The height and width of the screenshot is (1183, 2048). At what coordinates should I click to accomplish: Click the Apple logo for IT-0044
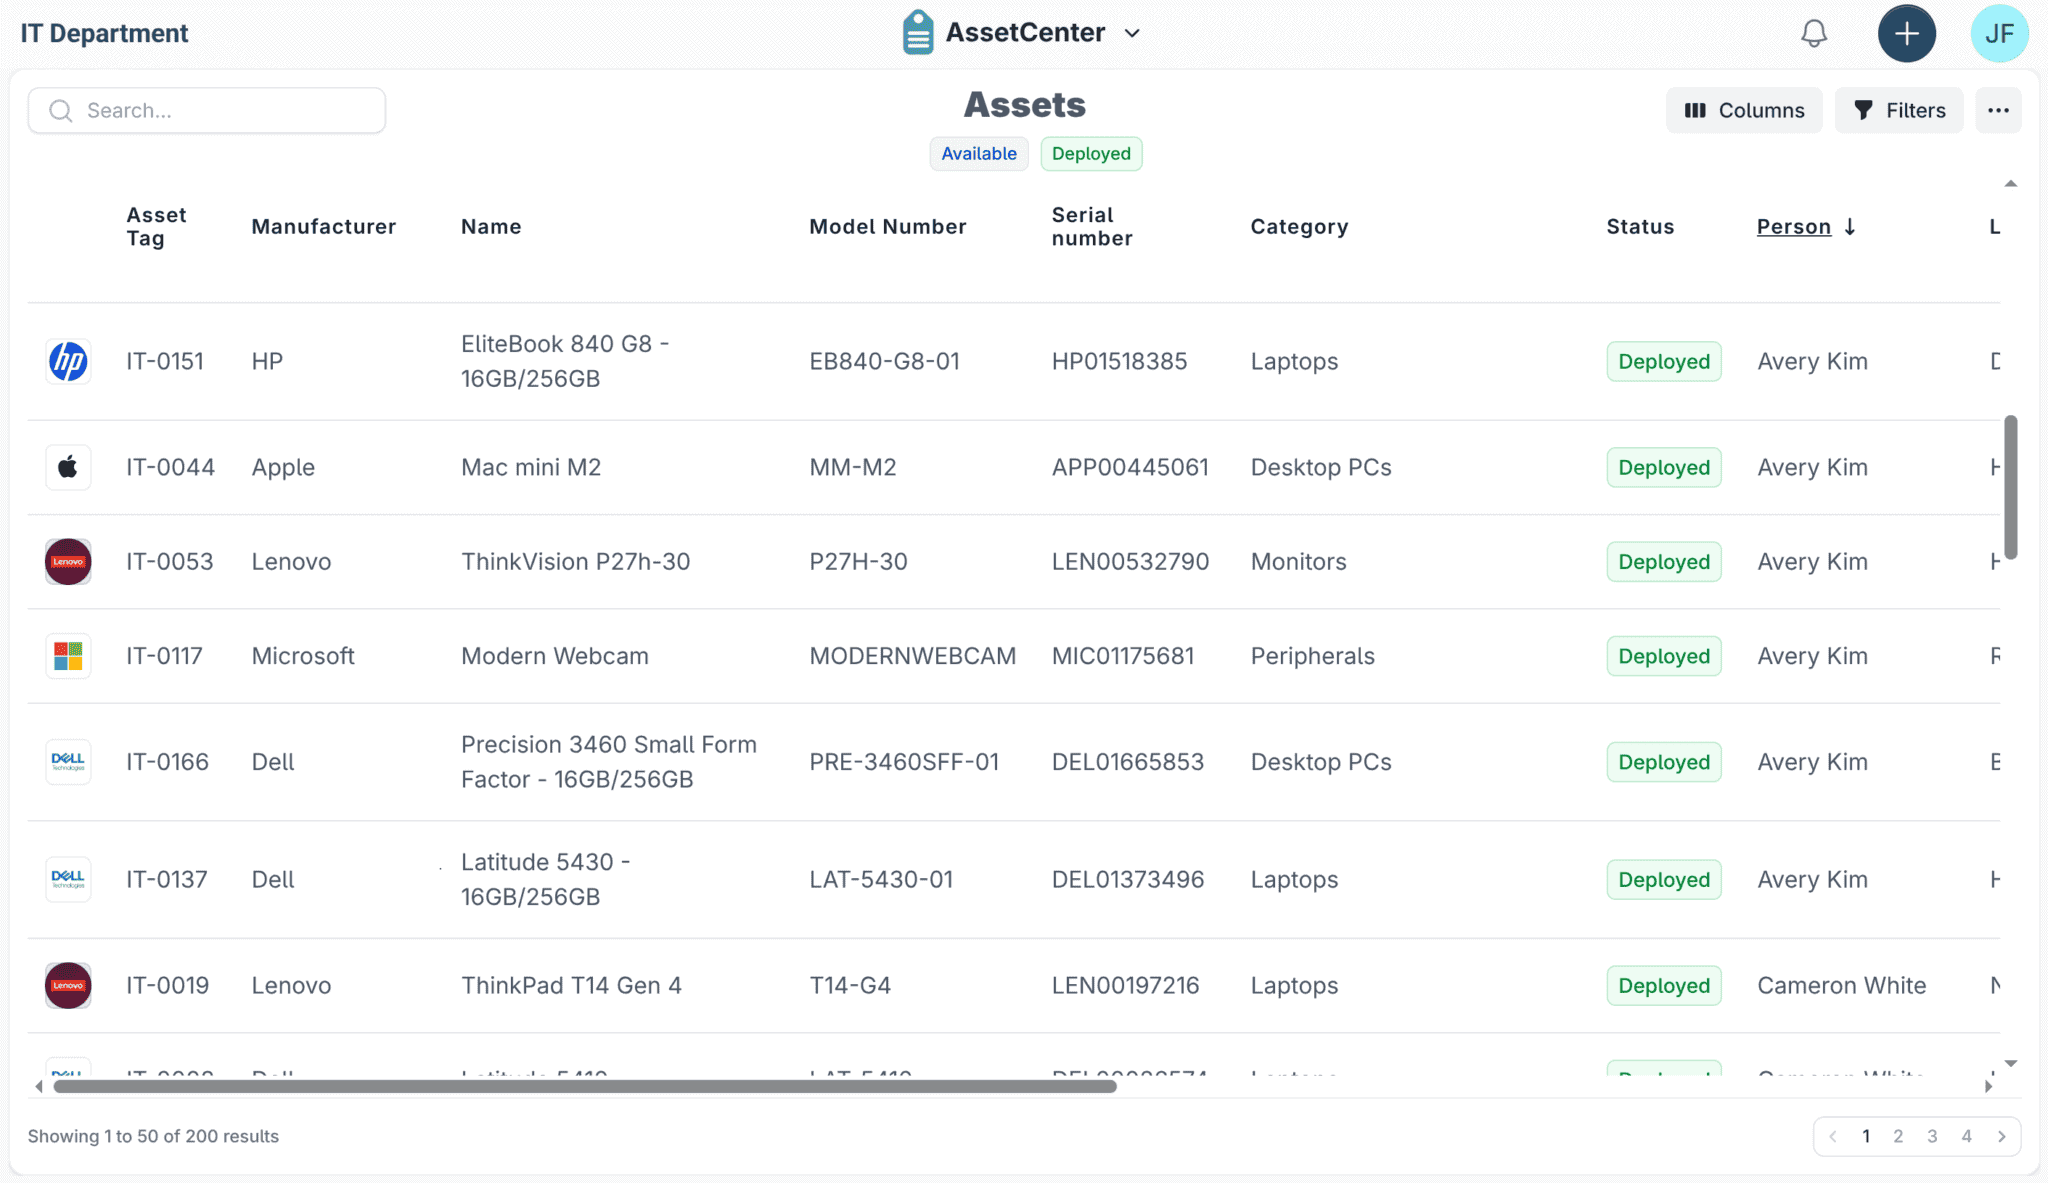point(68,467)
